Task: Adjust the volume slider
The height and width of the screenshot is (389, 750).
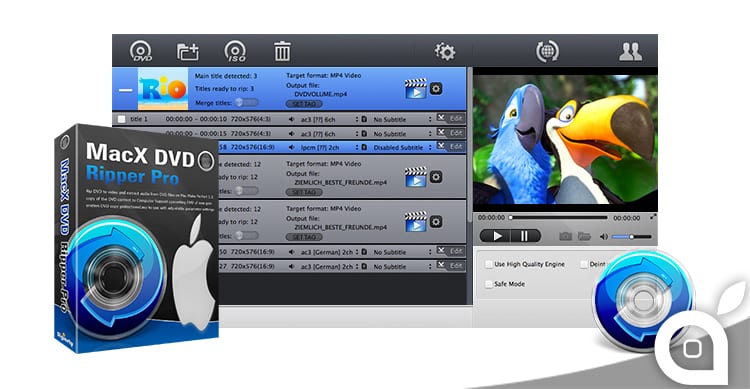Action: [x=631, y=236]
